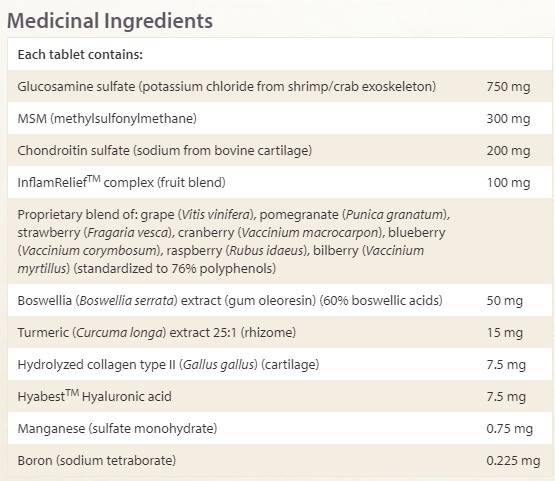Click the Hydrolyzed collagen type II row
Viewport: 555px width, 481px height.
(280, 364)
